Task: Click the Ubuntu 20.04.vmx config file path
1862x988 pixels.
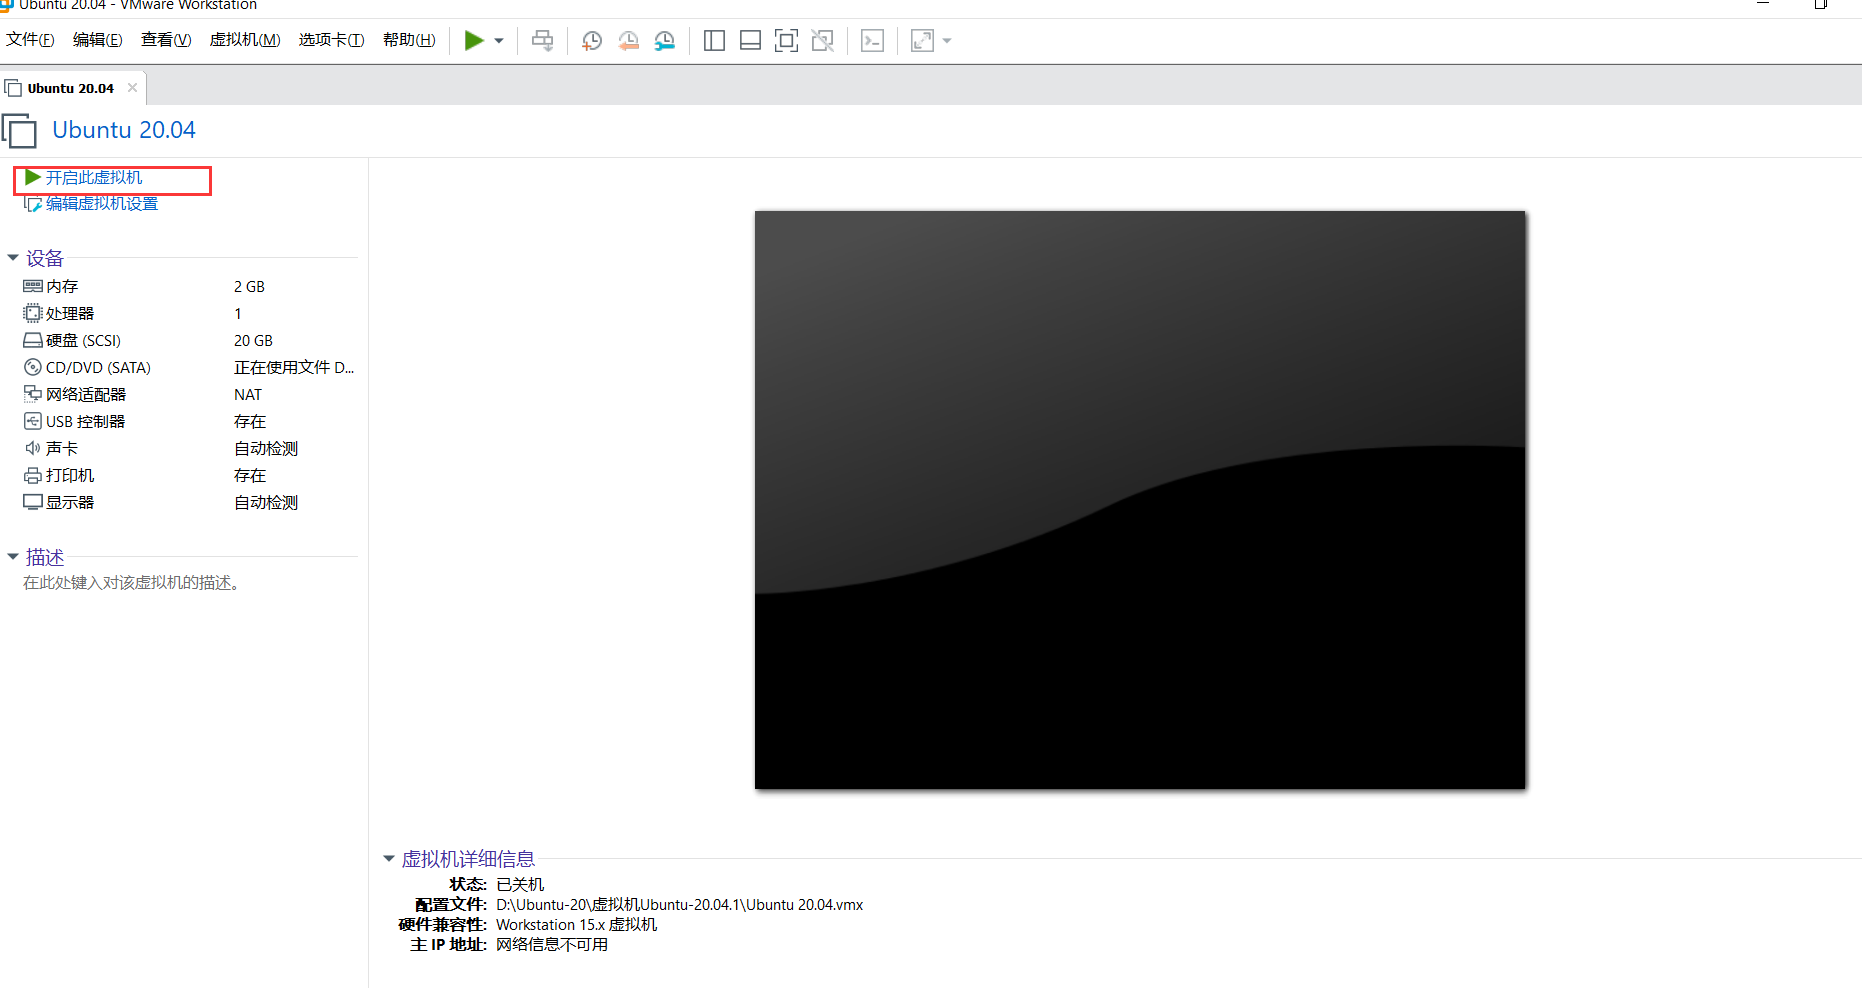Action: [680, 905]
